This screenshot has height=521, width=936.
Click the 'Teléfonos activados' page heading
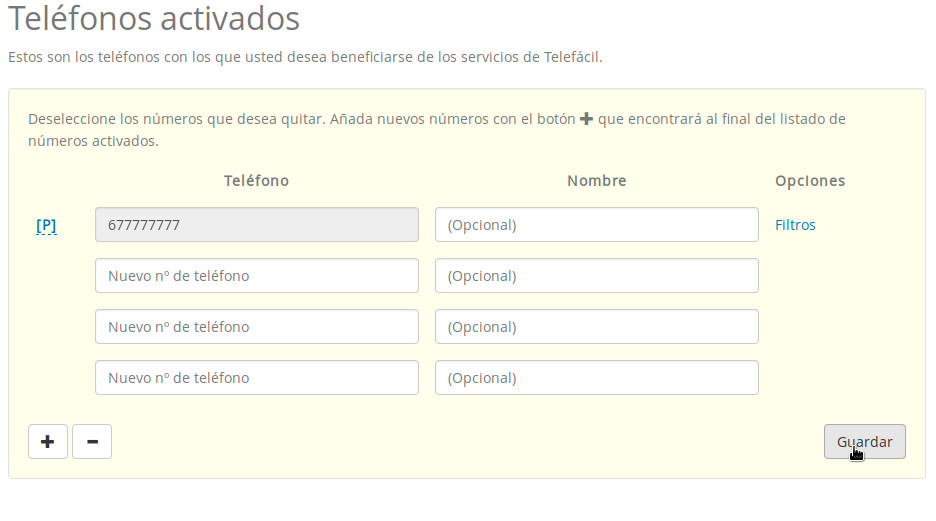(154, 18)
